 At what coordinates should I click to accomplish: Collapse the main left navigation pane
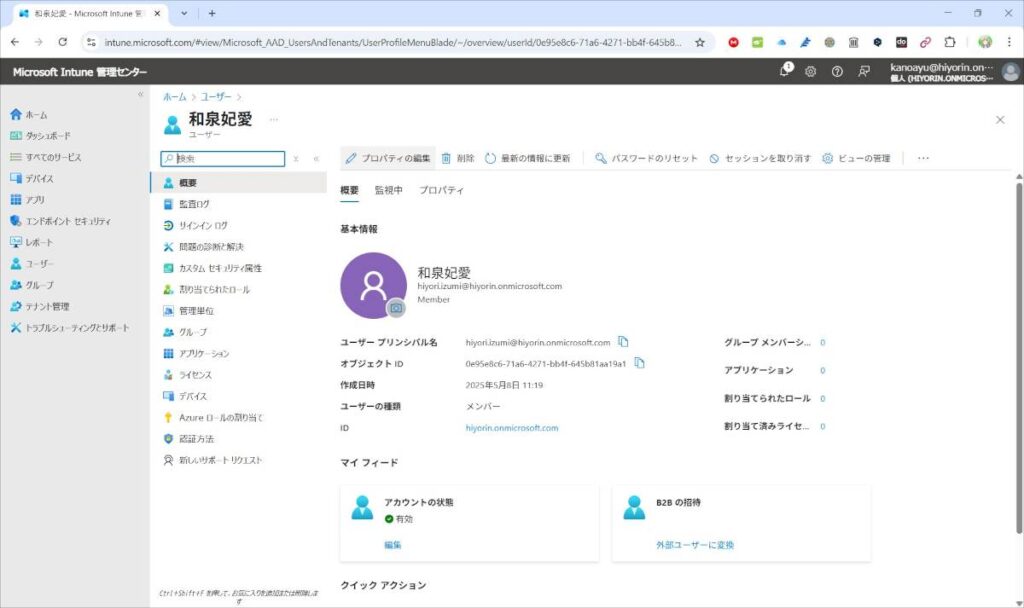coord(140,95)
